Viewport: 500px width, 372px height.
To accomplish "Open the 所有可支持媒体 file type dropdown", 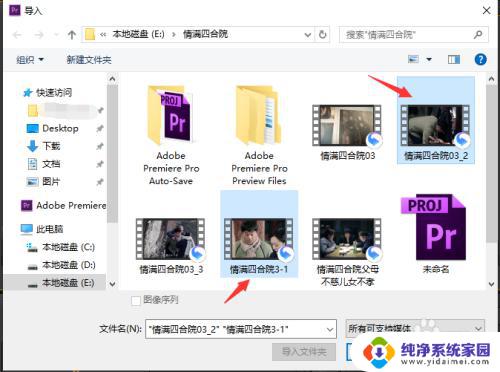I will [415, 329].
